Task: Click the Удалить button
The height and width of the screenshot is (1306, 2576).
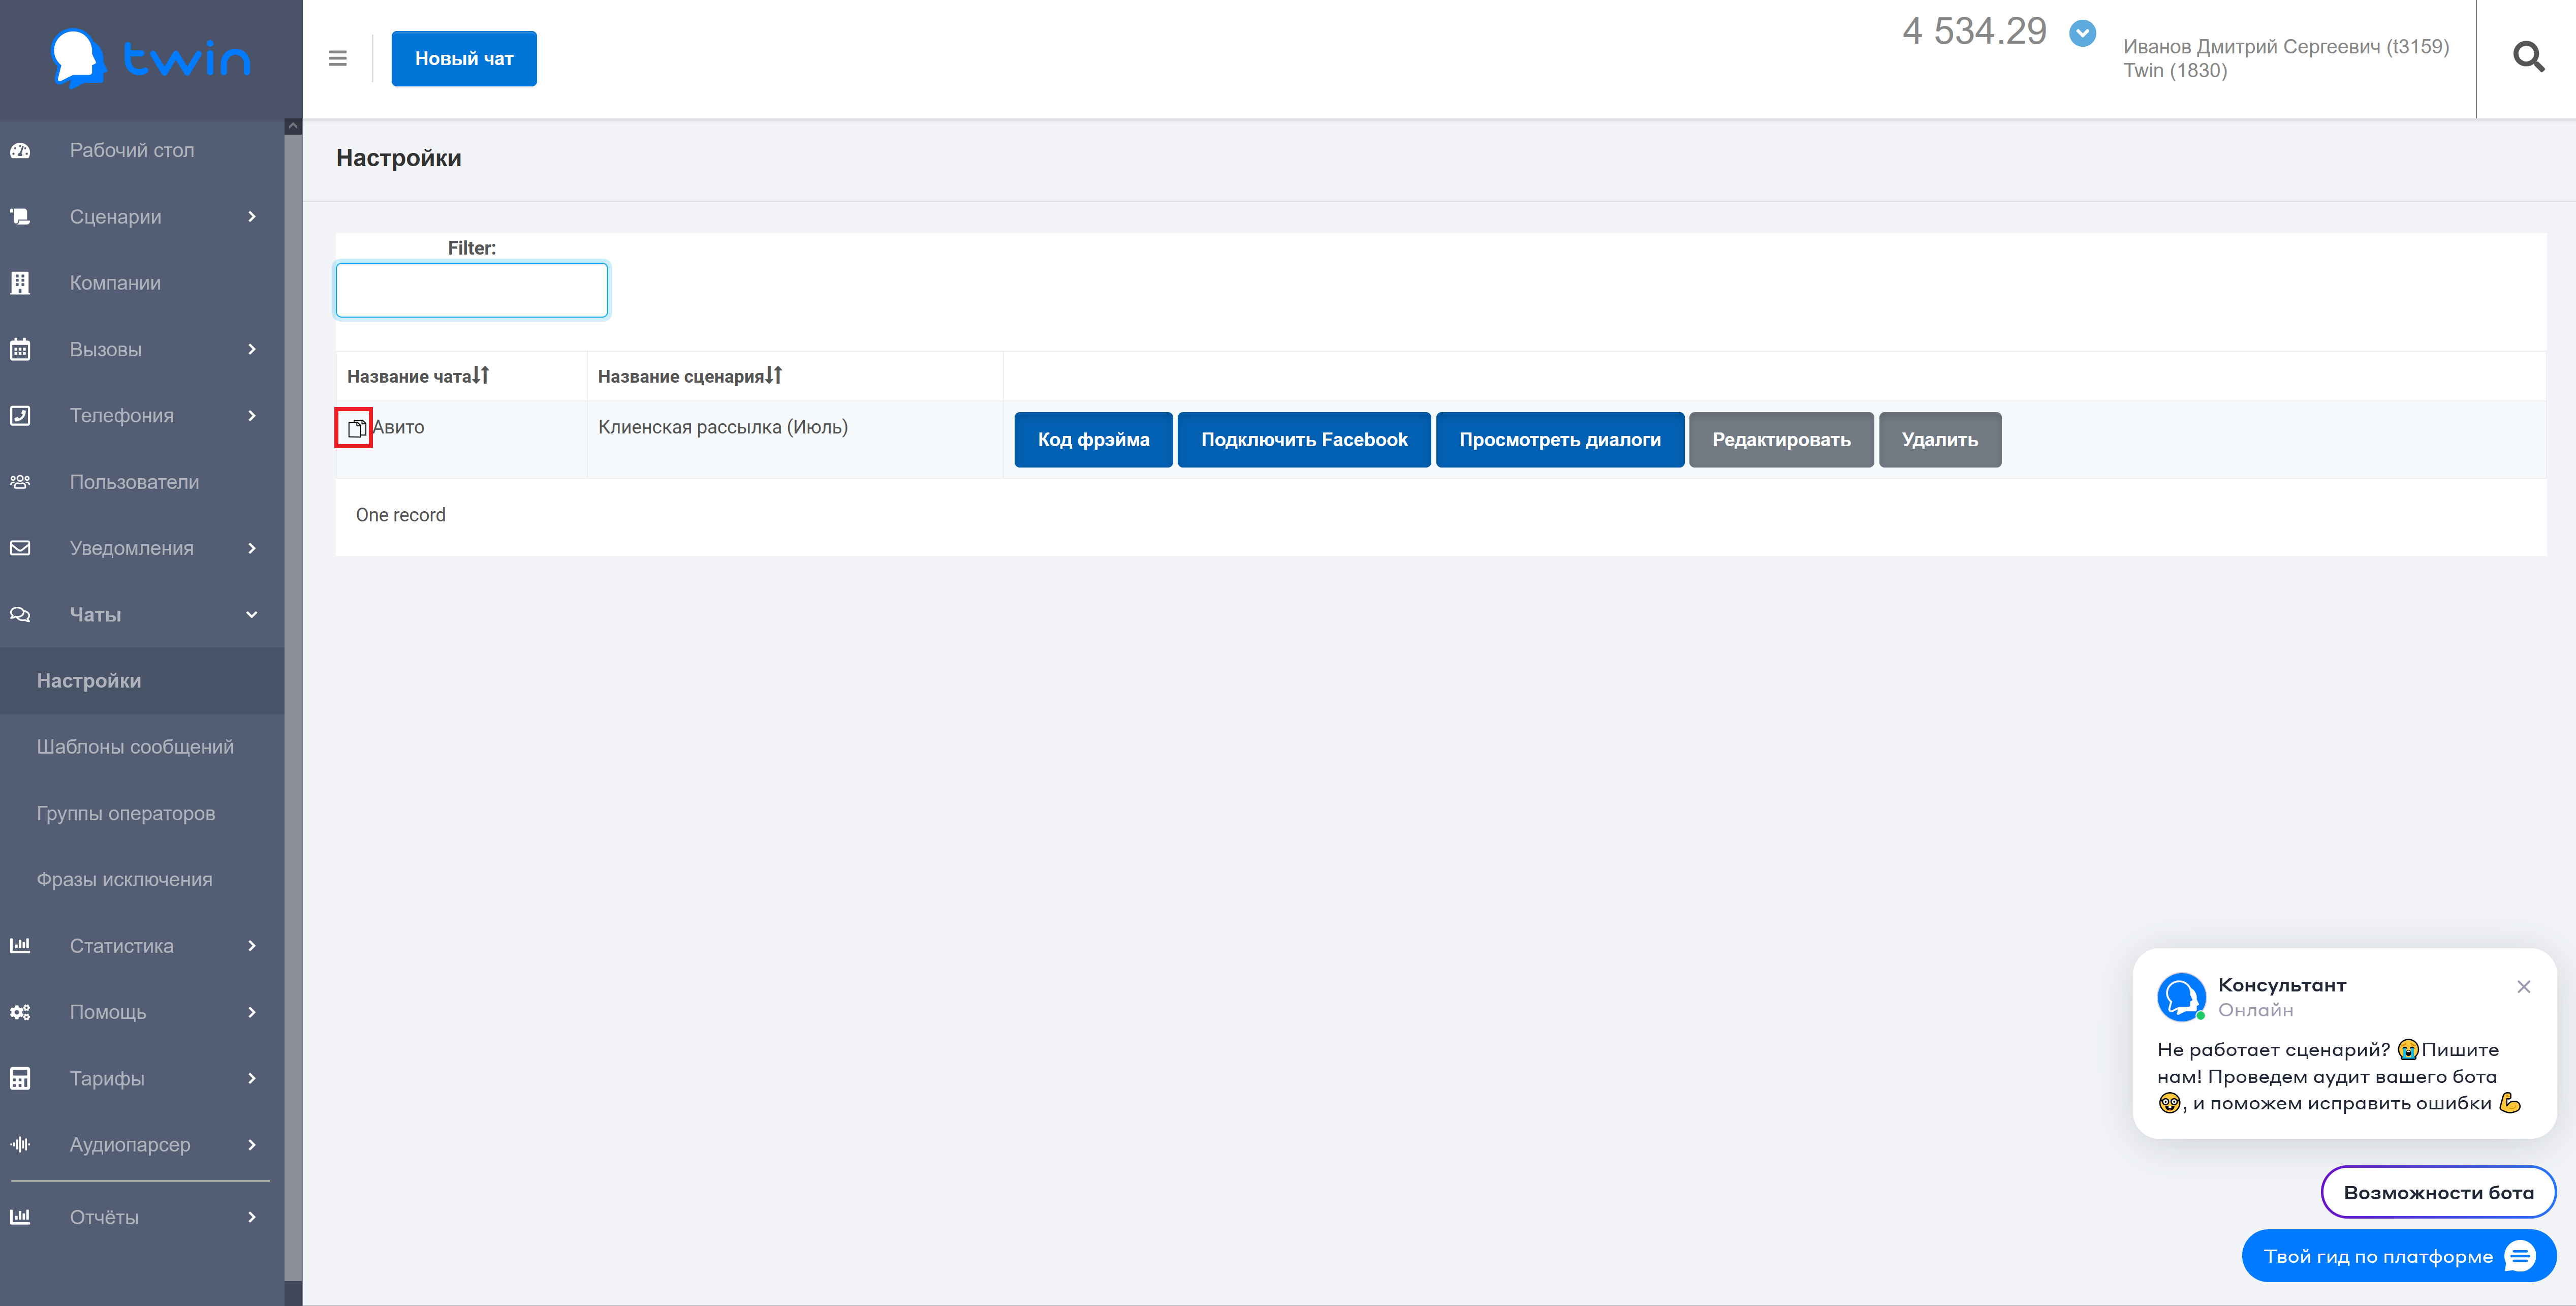Action: pyautogui.click(x=1940, y=440)
